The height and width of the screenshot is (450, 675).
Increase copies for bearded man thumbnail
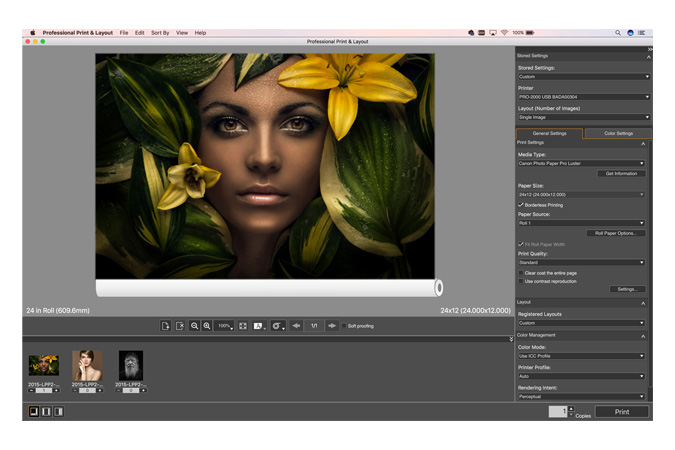point(143,391)
